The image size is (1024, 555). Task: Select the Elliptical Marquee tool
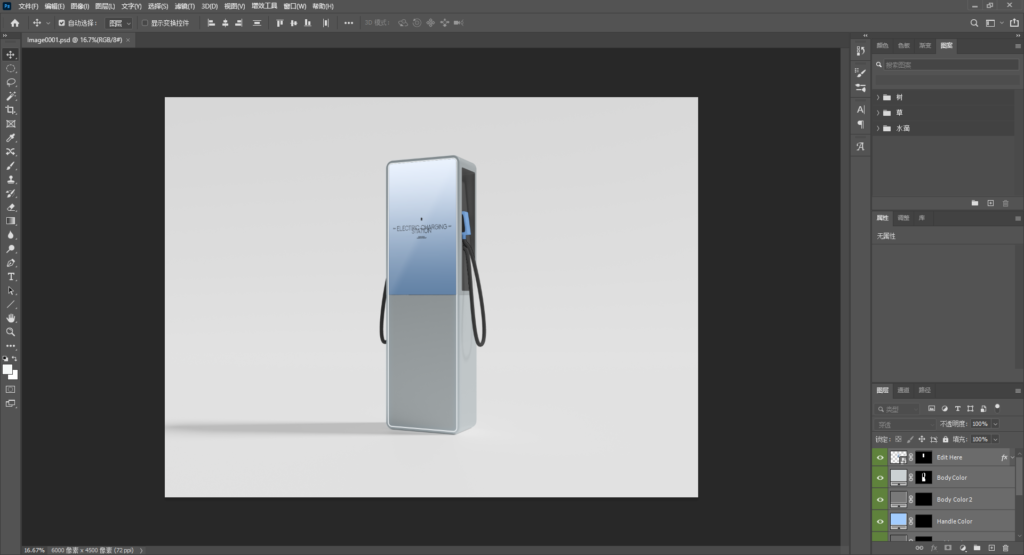10,69
